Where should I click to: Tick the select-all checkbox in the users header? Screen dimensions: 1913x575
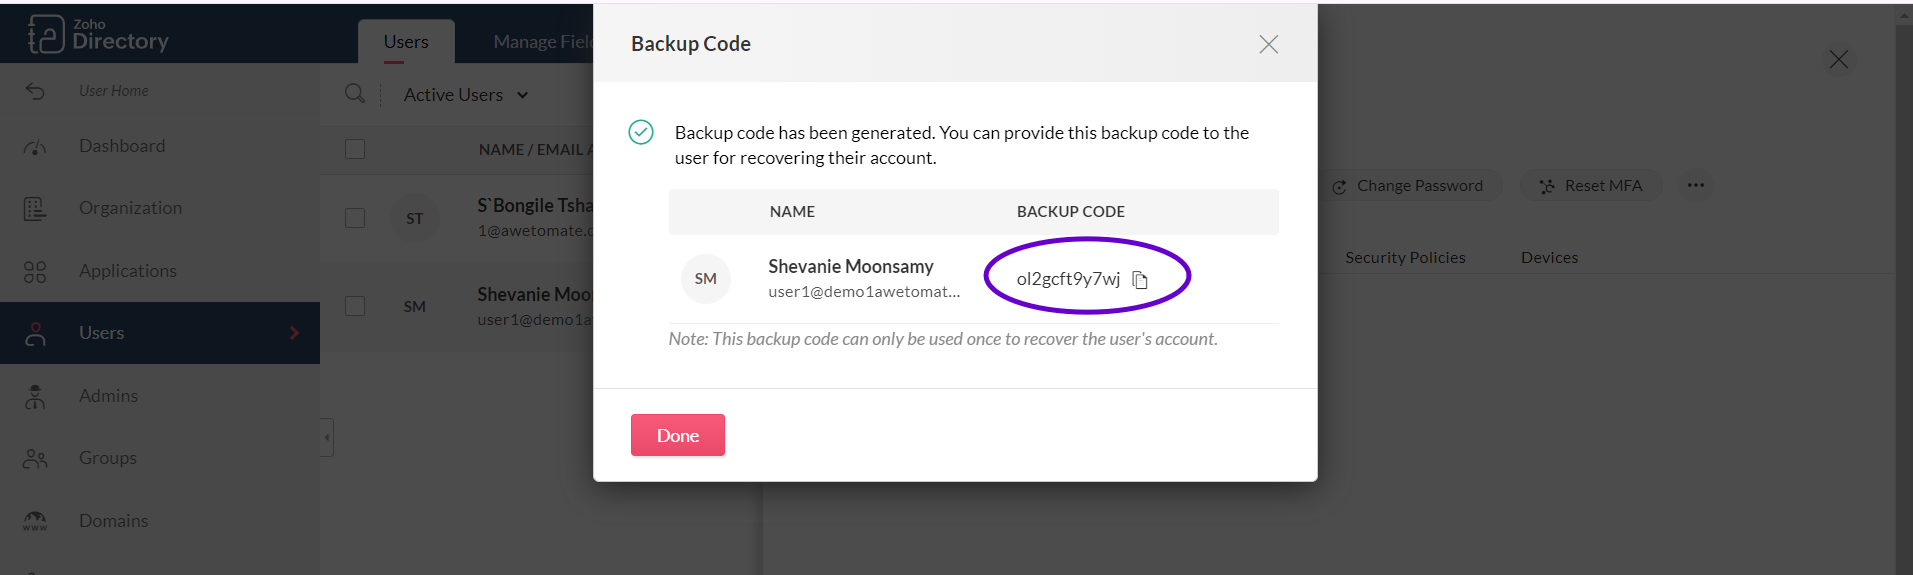pos(355,149)
